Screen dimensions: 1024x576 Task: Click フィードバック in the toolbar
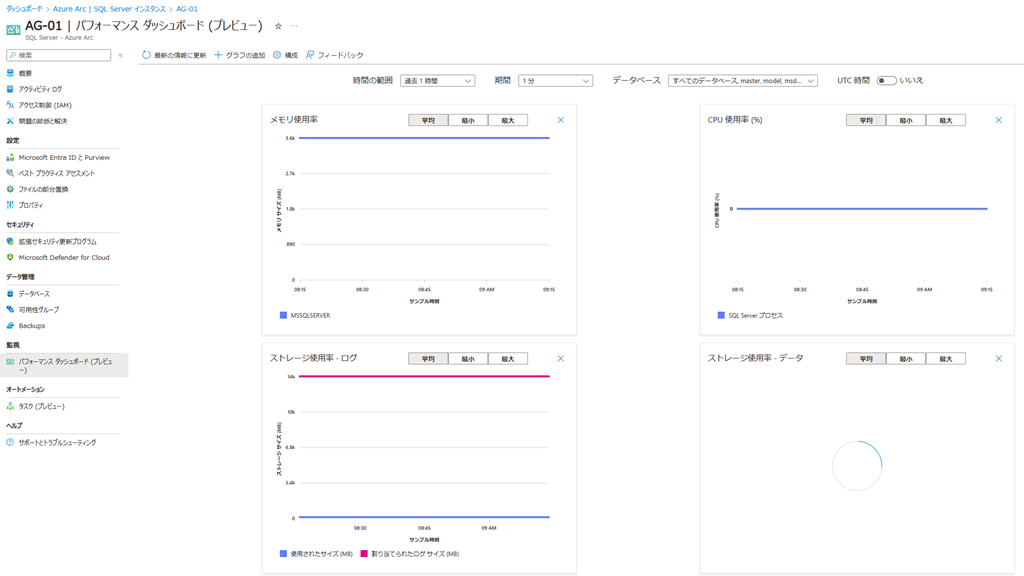tap(334, 55)
